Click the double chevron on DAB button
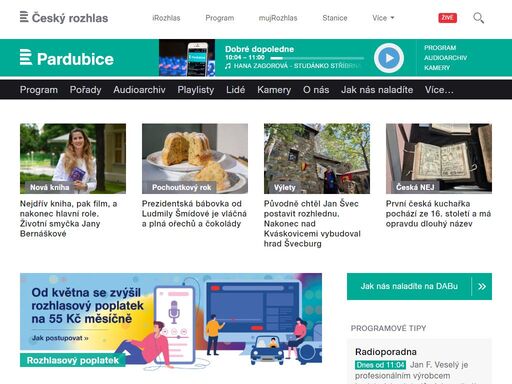The image size is (512, 384). coord(482,286)
